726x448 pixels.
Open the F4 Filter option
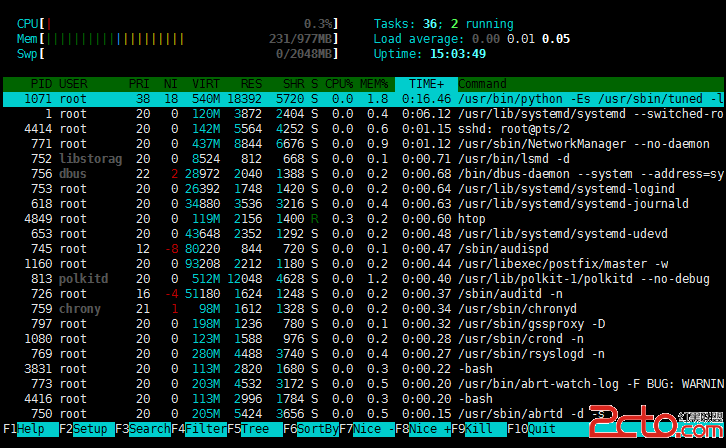coord(199,429)
